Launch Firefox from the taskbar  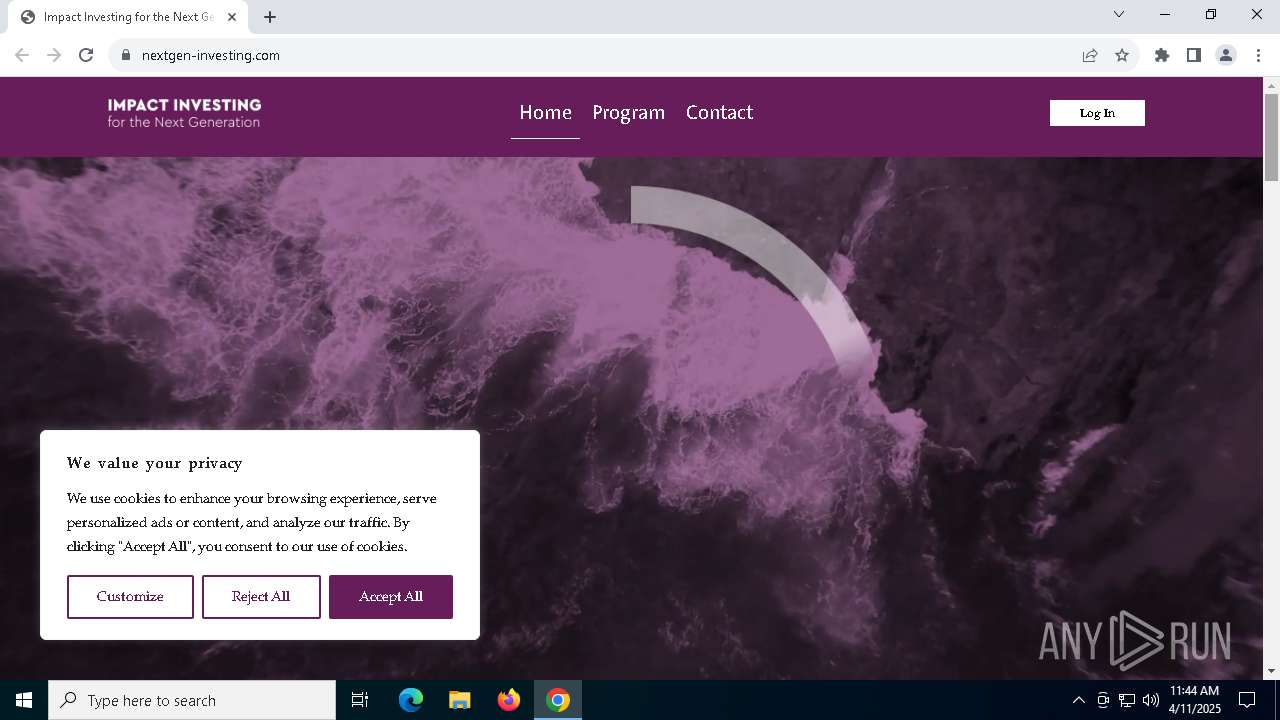click(x=509, y=700)
